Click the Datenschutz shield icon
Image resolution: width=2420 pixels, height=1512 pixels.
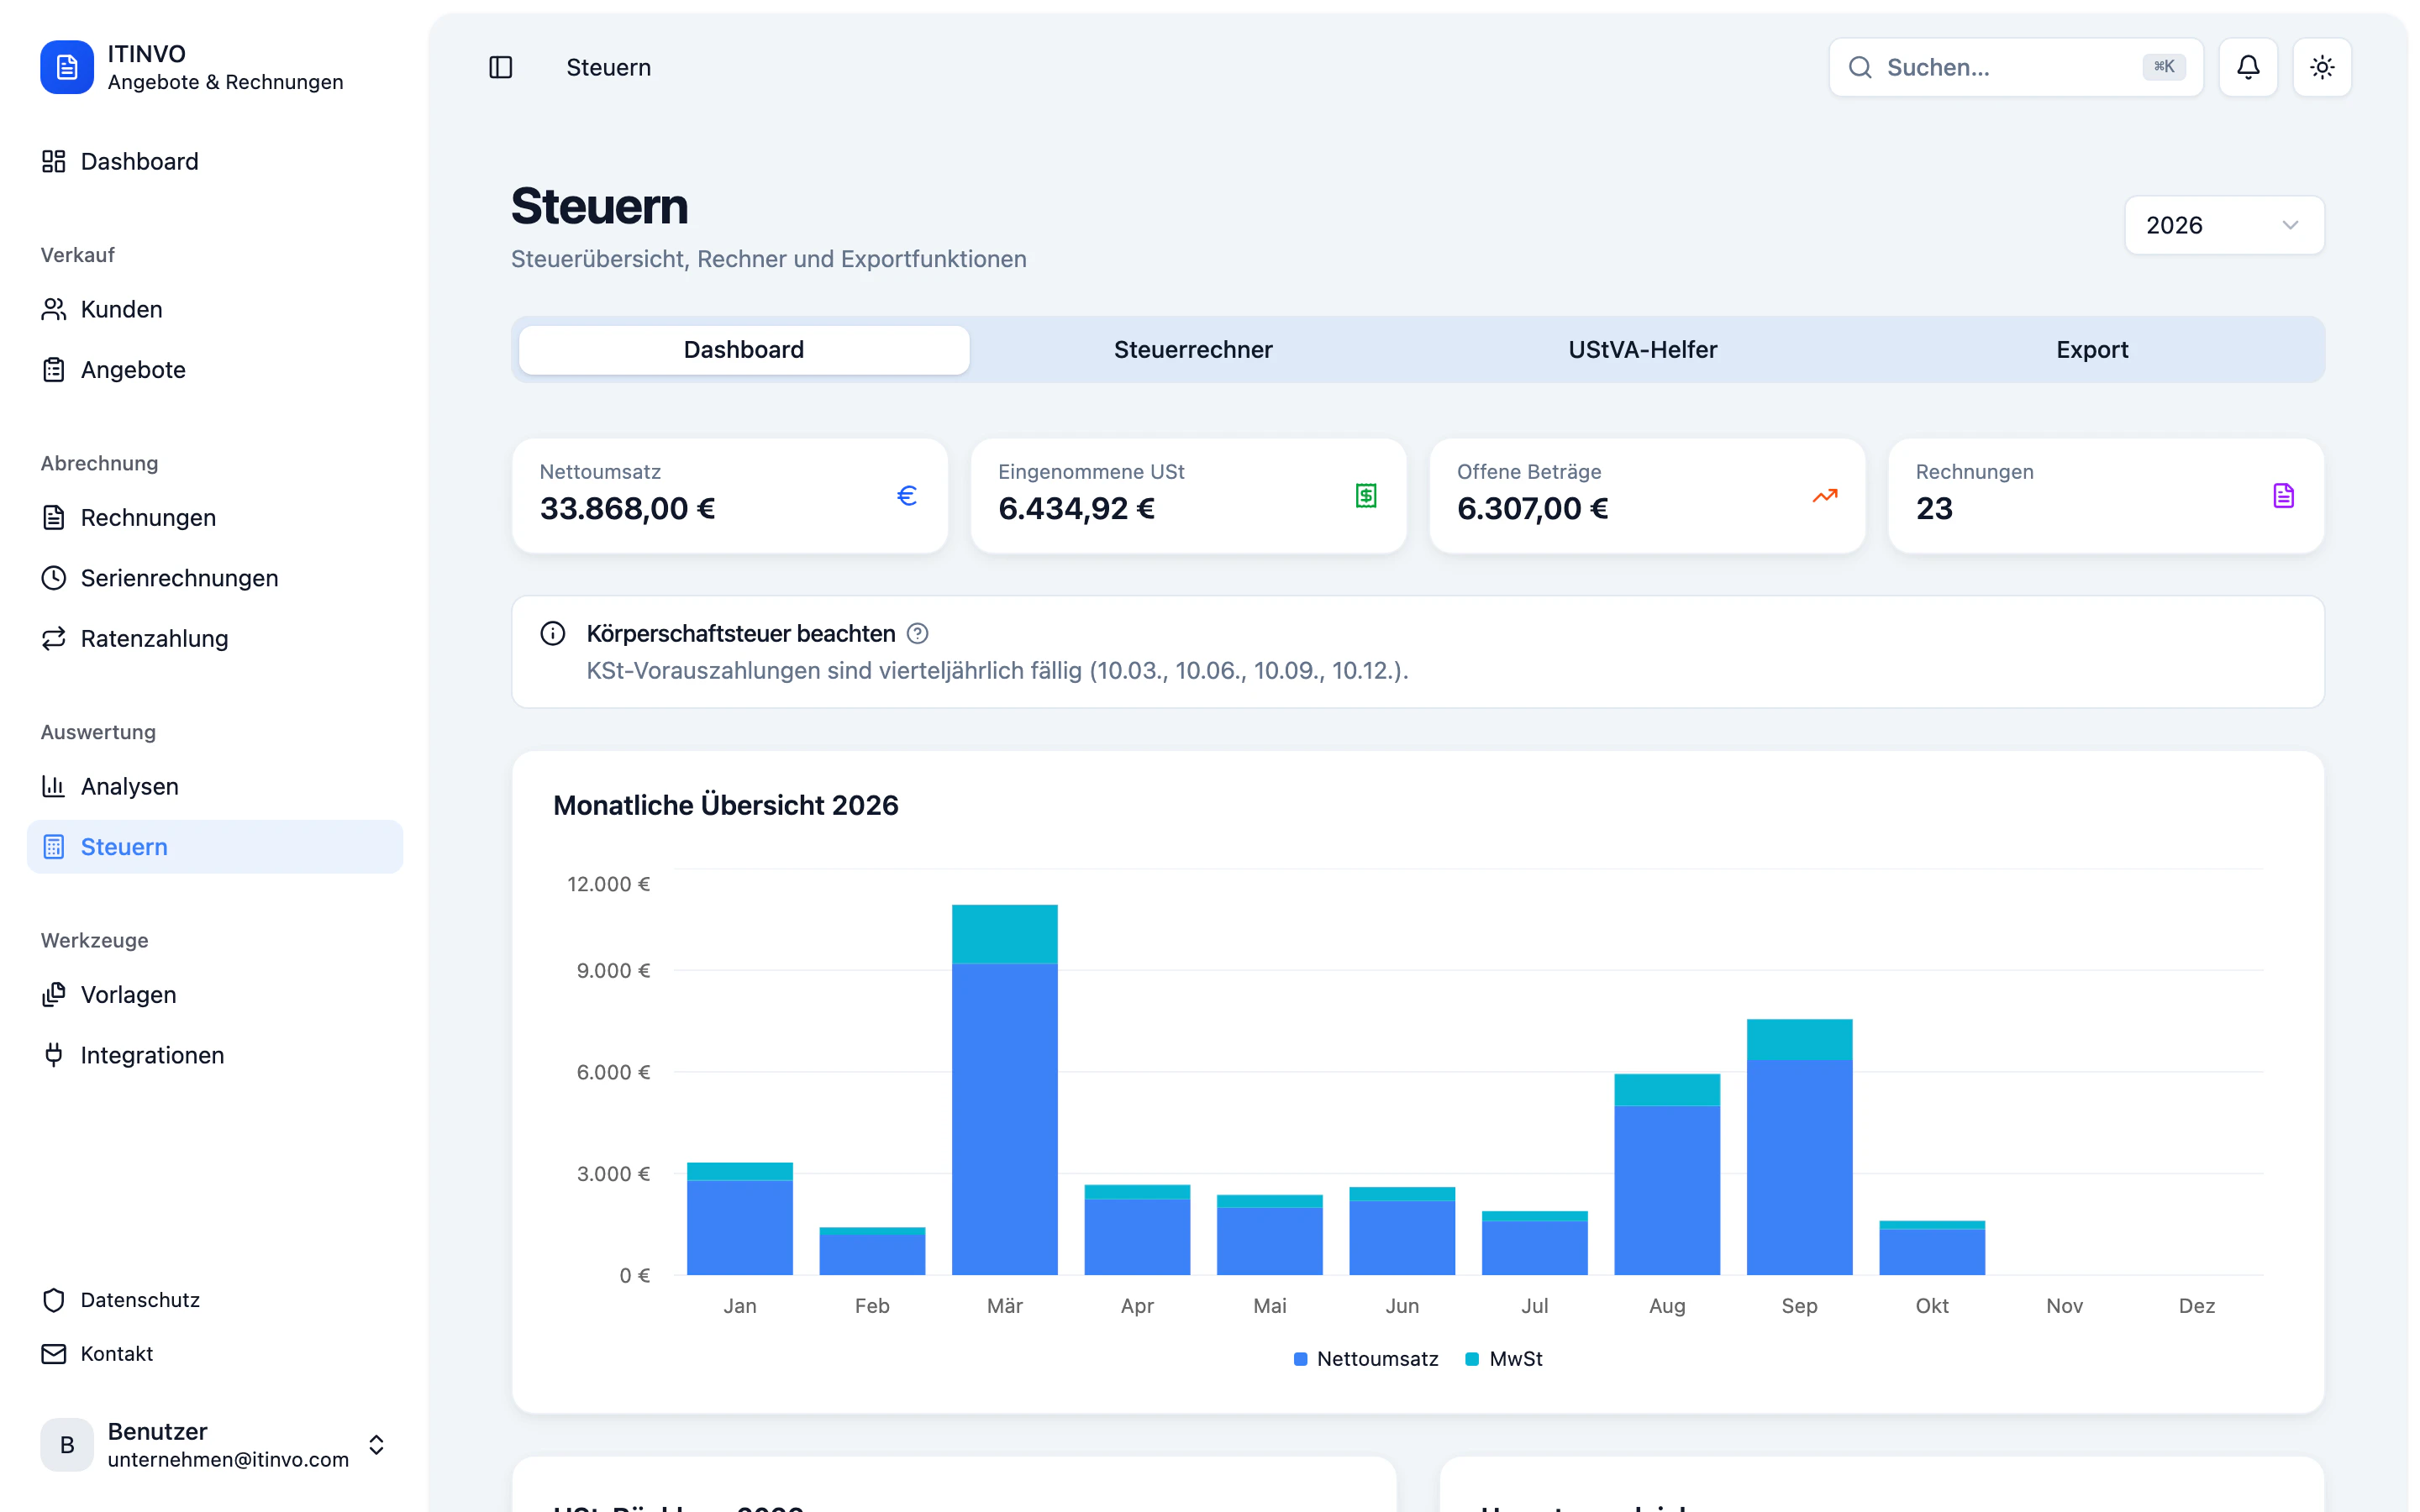coord(54,1300)
